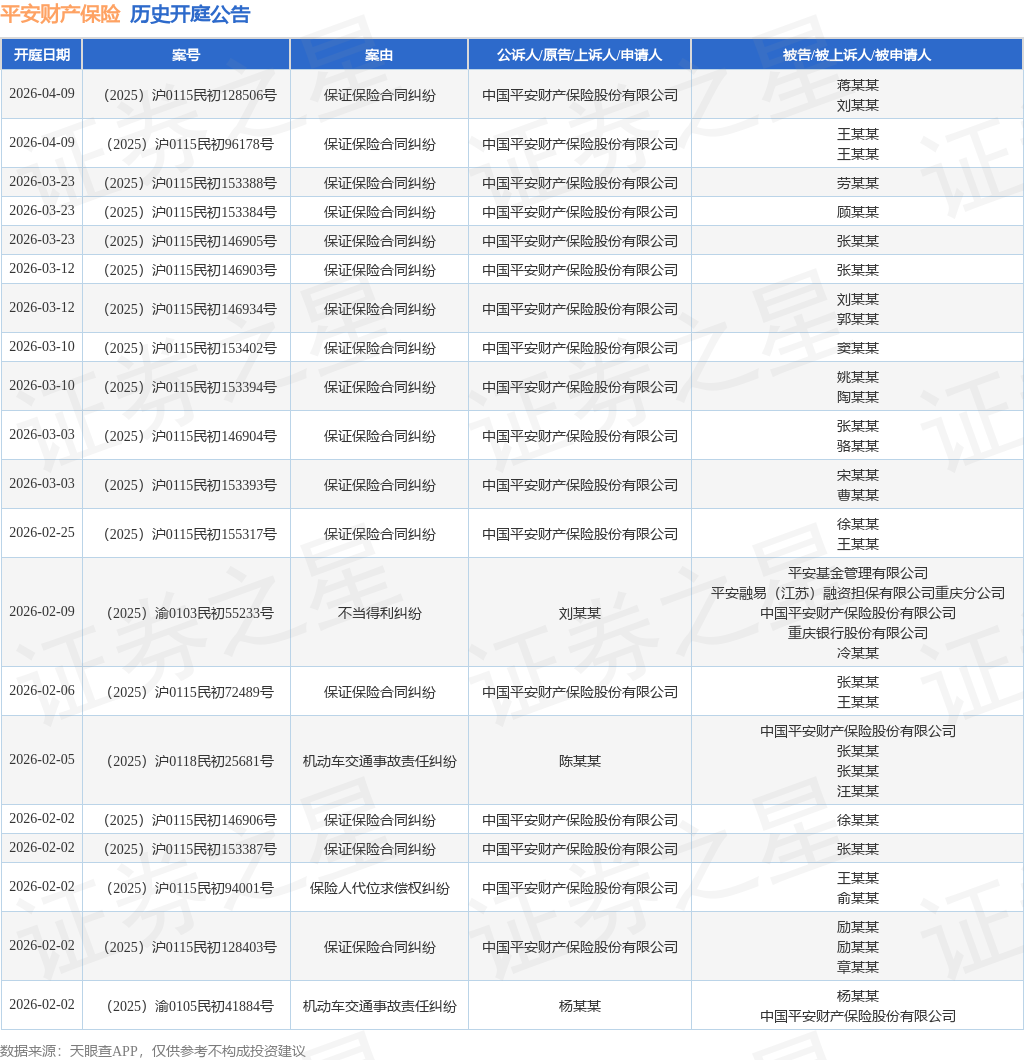Click case number 沪0115民初72489号
Viewport: 1024px width, 1060px height.
click(190, 692)
